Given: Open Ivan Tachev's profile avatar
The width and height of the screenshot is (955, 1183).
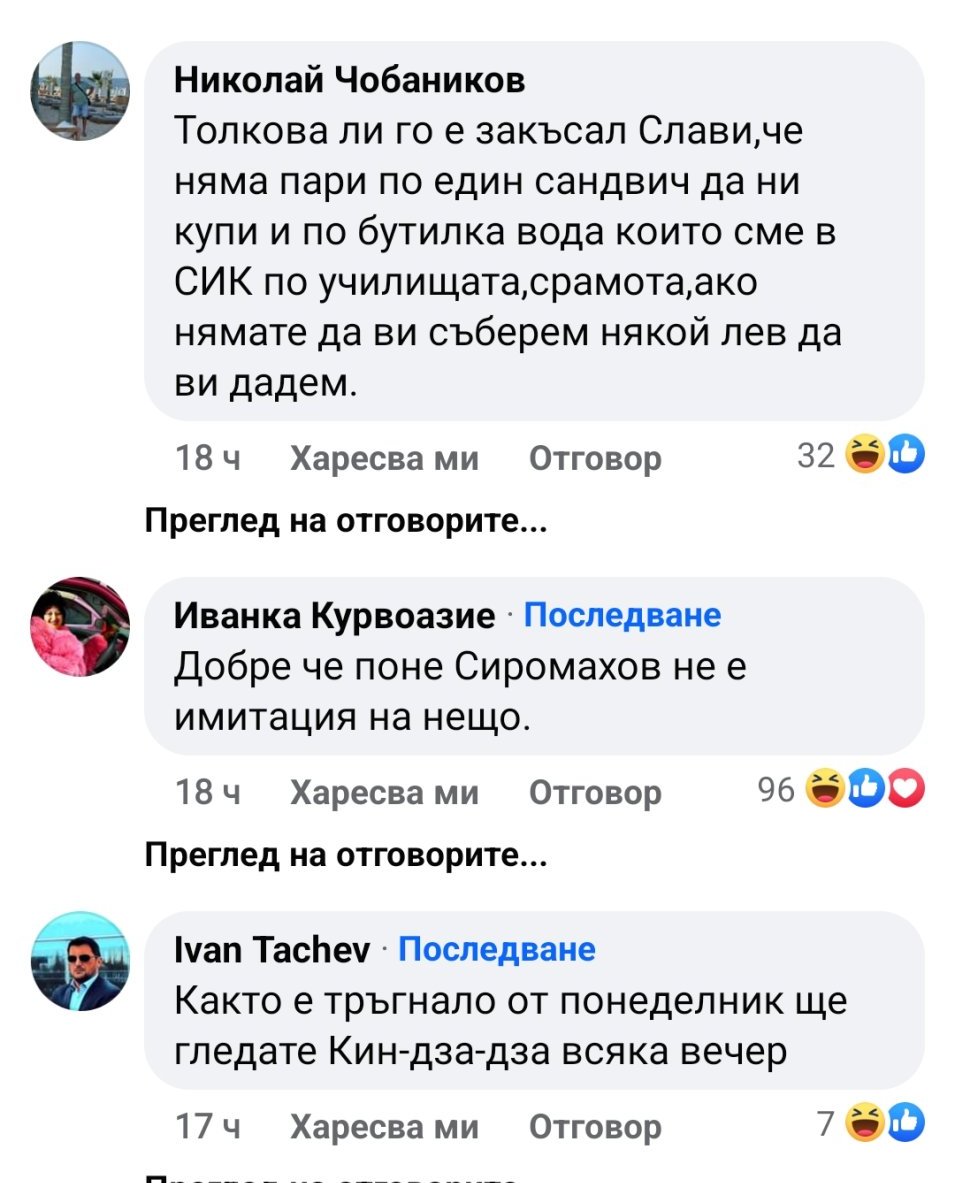Looking at the screenshot, I should pyautogui.click(x=81, y=962).
